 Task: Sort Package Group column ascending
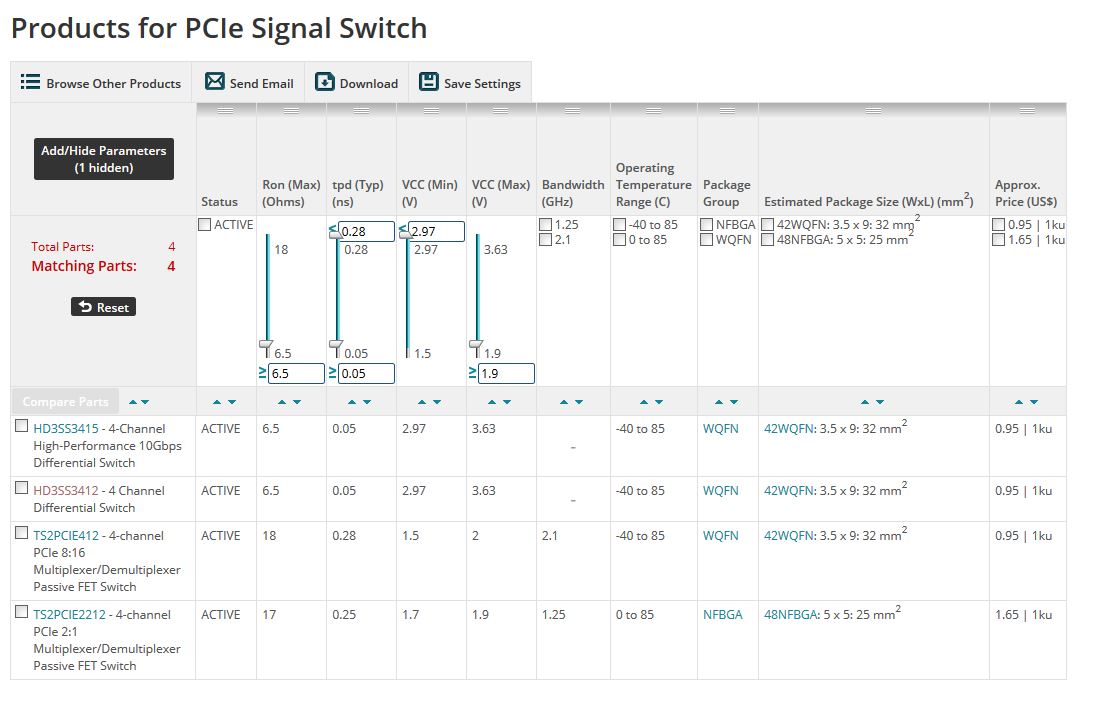tap(720, 402)
